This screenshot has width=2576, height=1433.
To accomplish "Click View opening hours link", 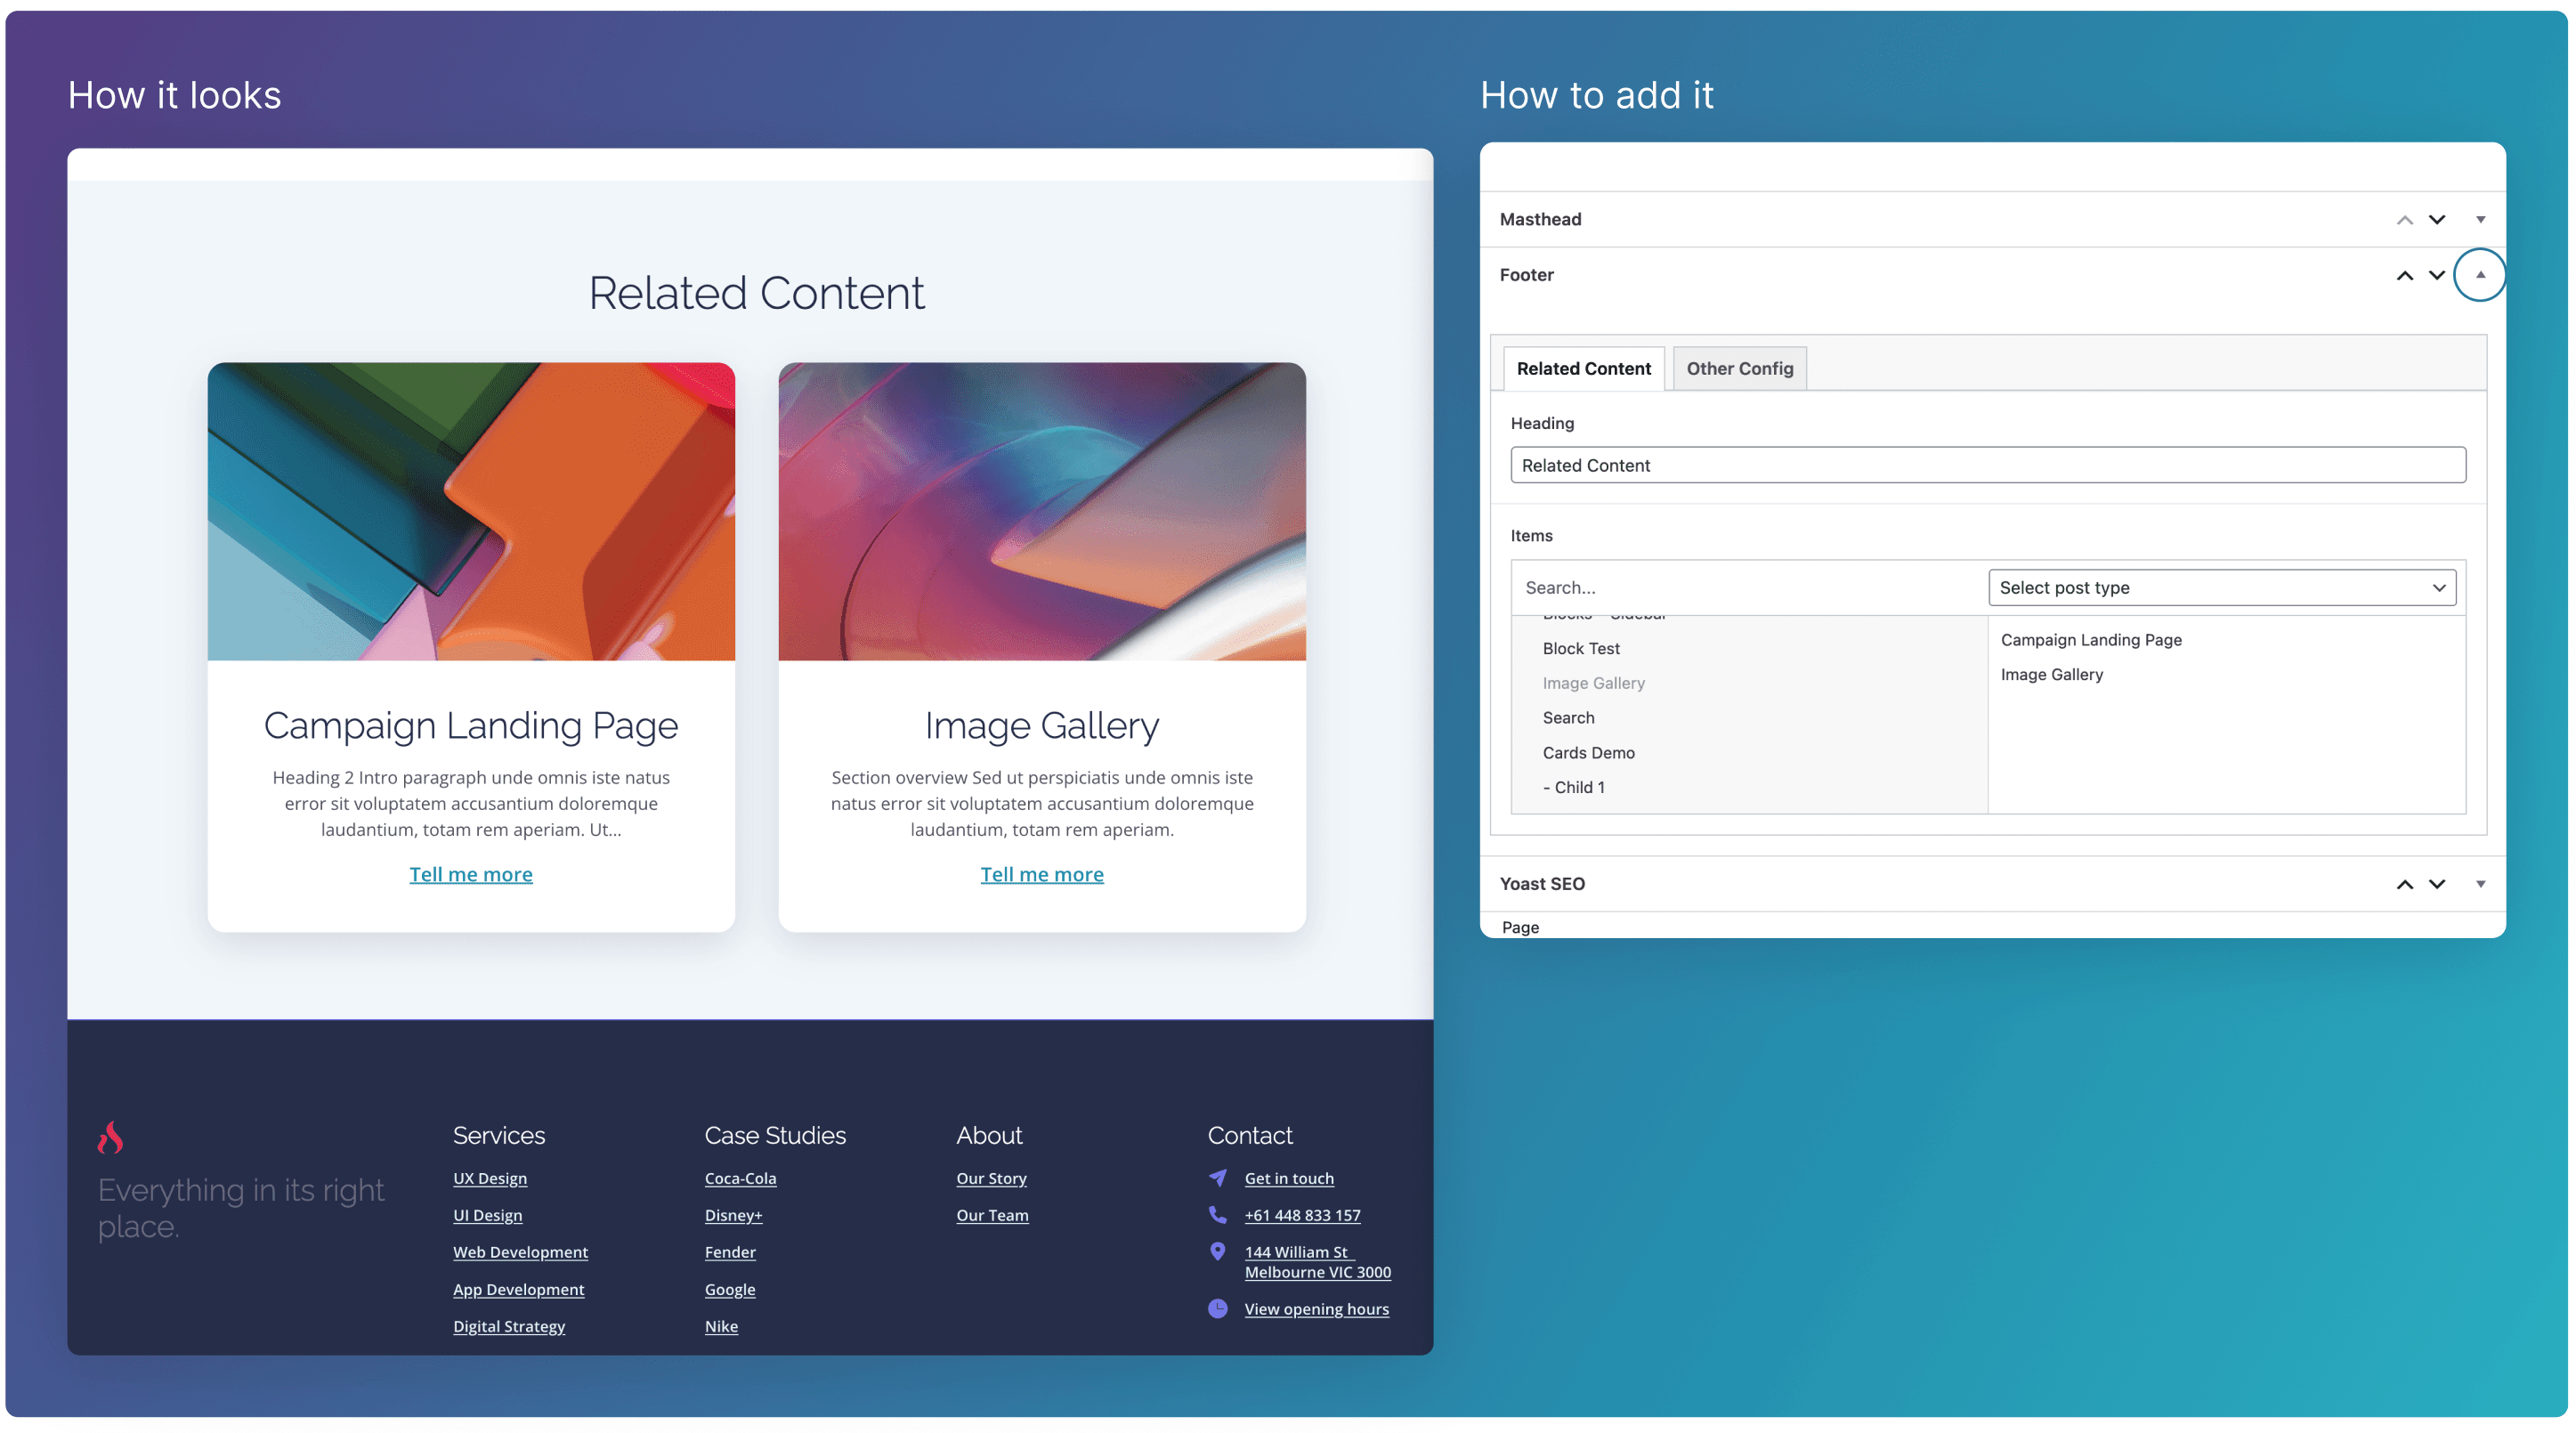I will pyautogui.click(x=1316, y=1310).
